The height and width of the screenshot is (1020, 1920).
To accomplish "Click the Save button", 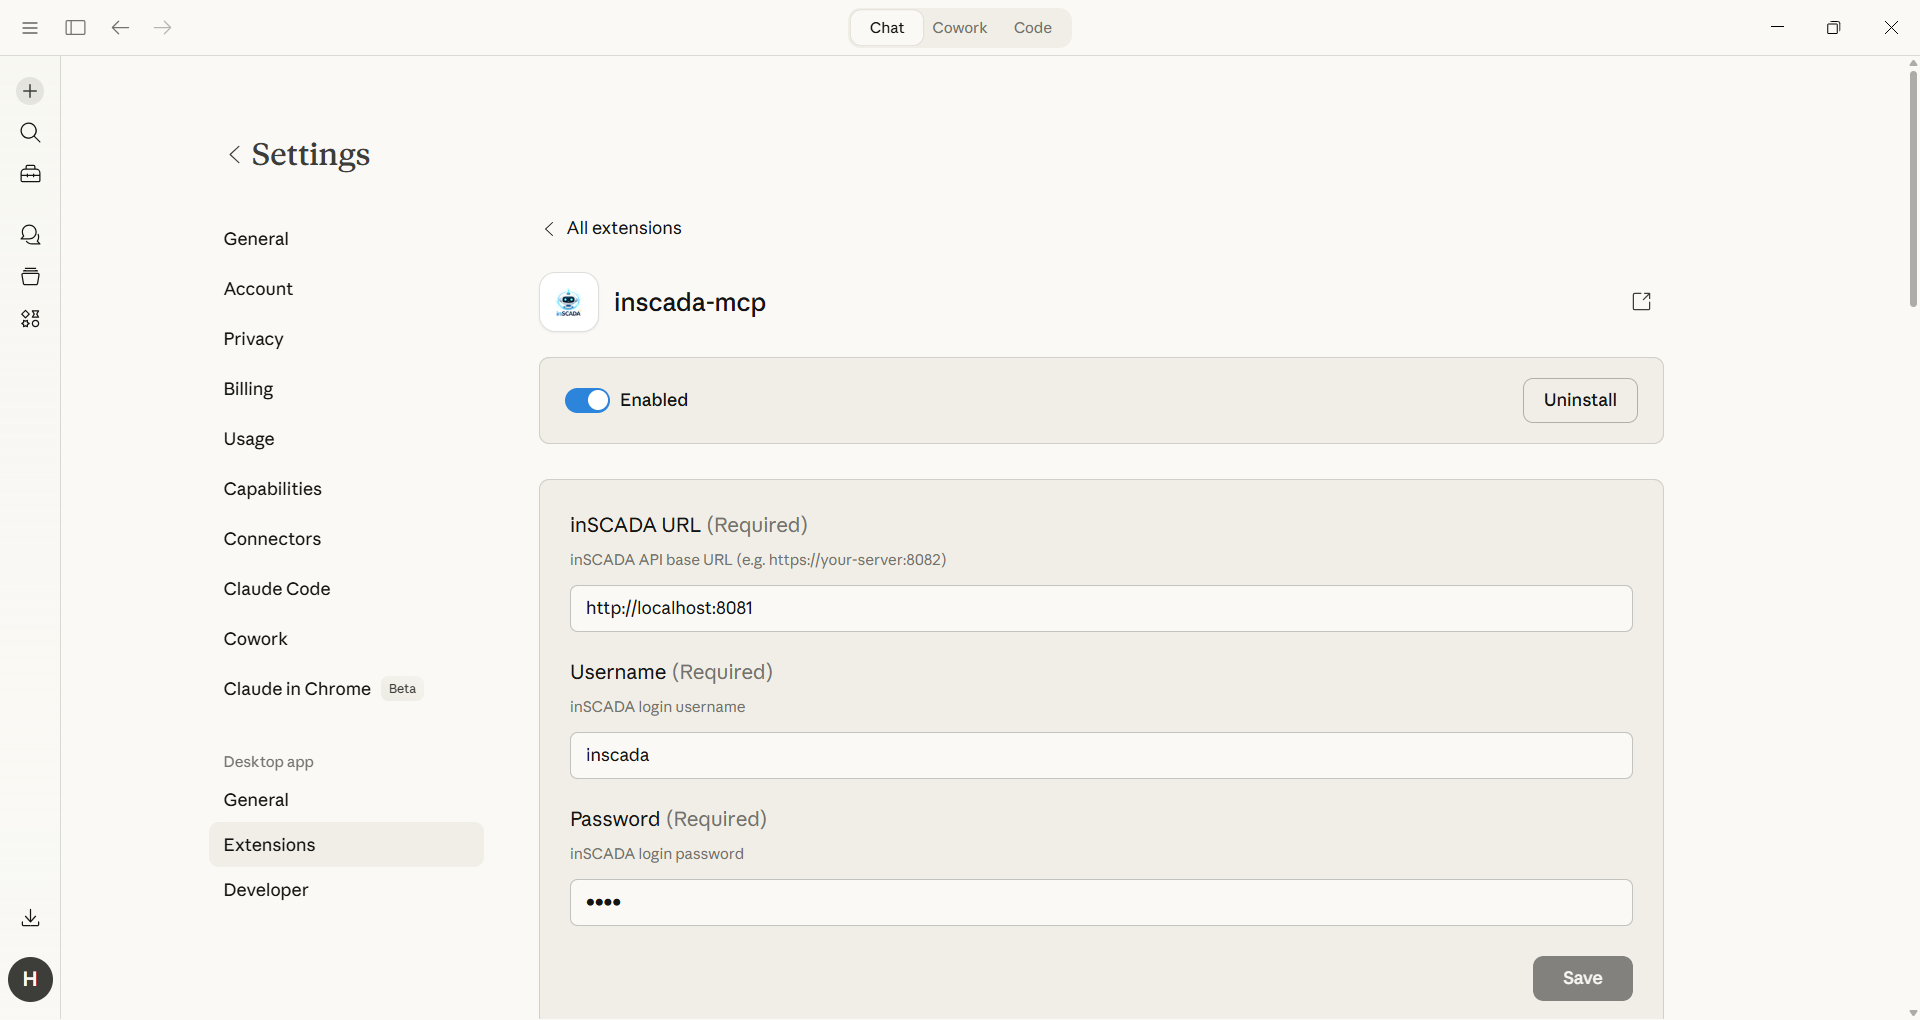I will coord(1582,978).
